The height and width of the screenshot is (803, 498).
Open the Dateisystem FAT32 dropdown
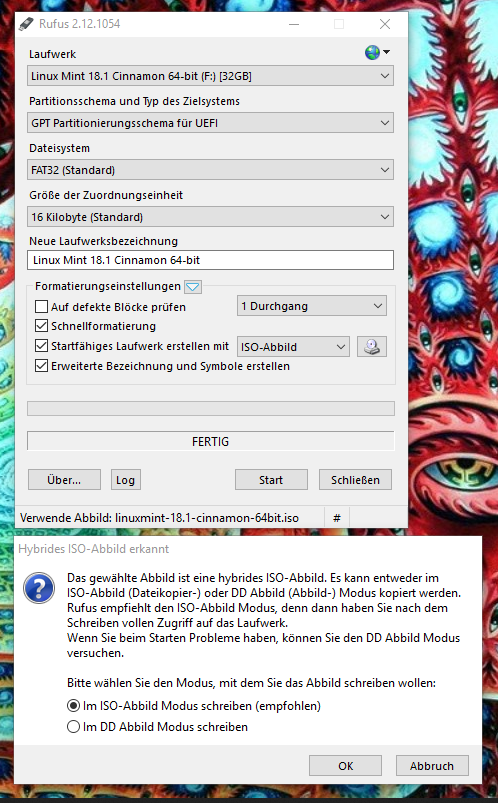pos(210,170)
